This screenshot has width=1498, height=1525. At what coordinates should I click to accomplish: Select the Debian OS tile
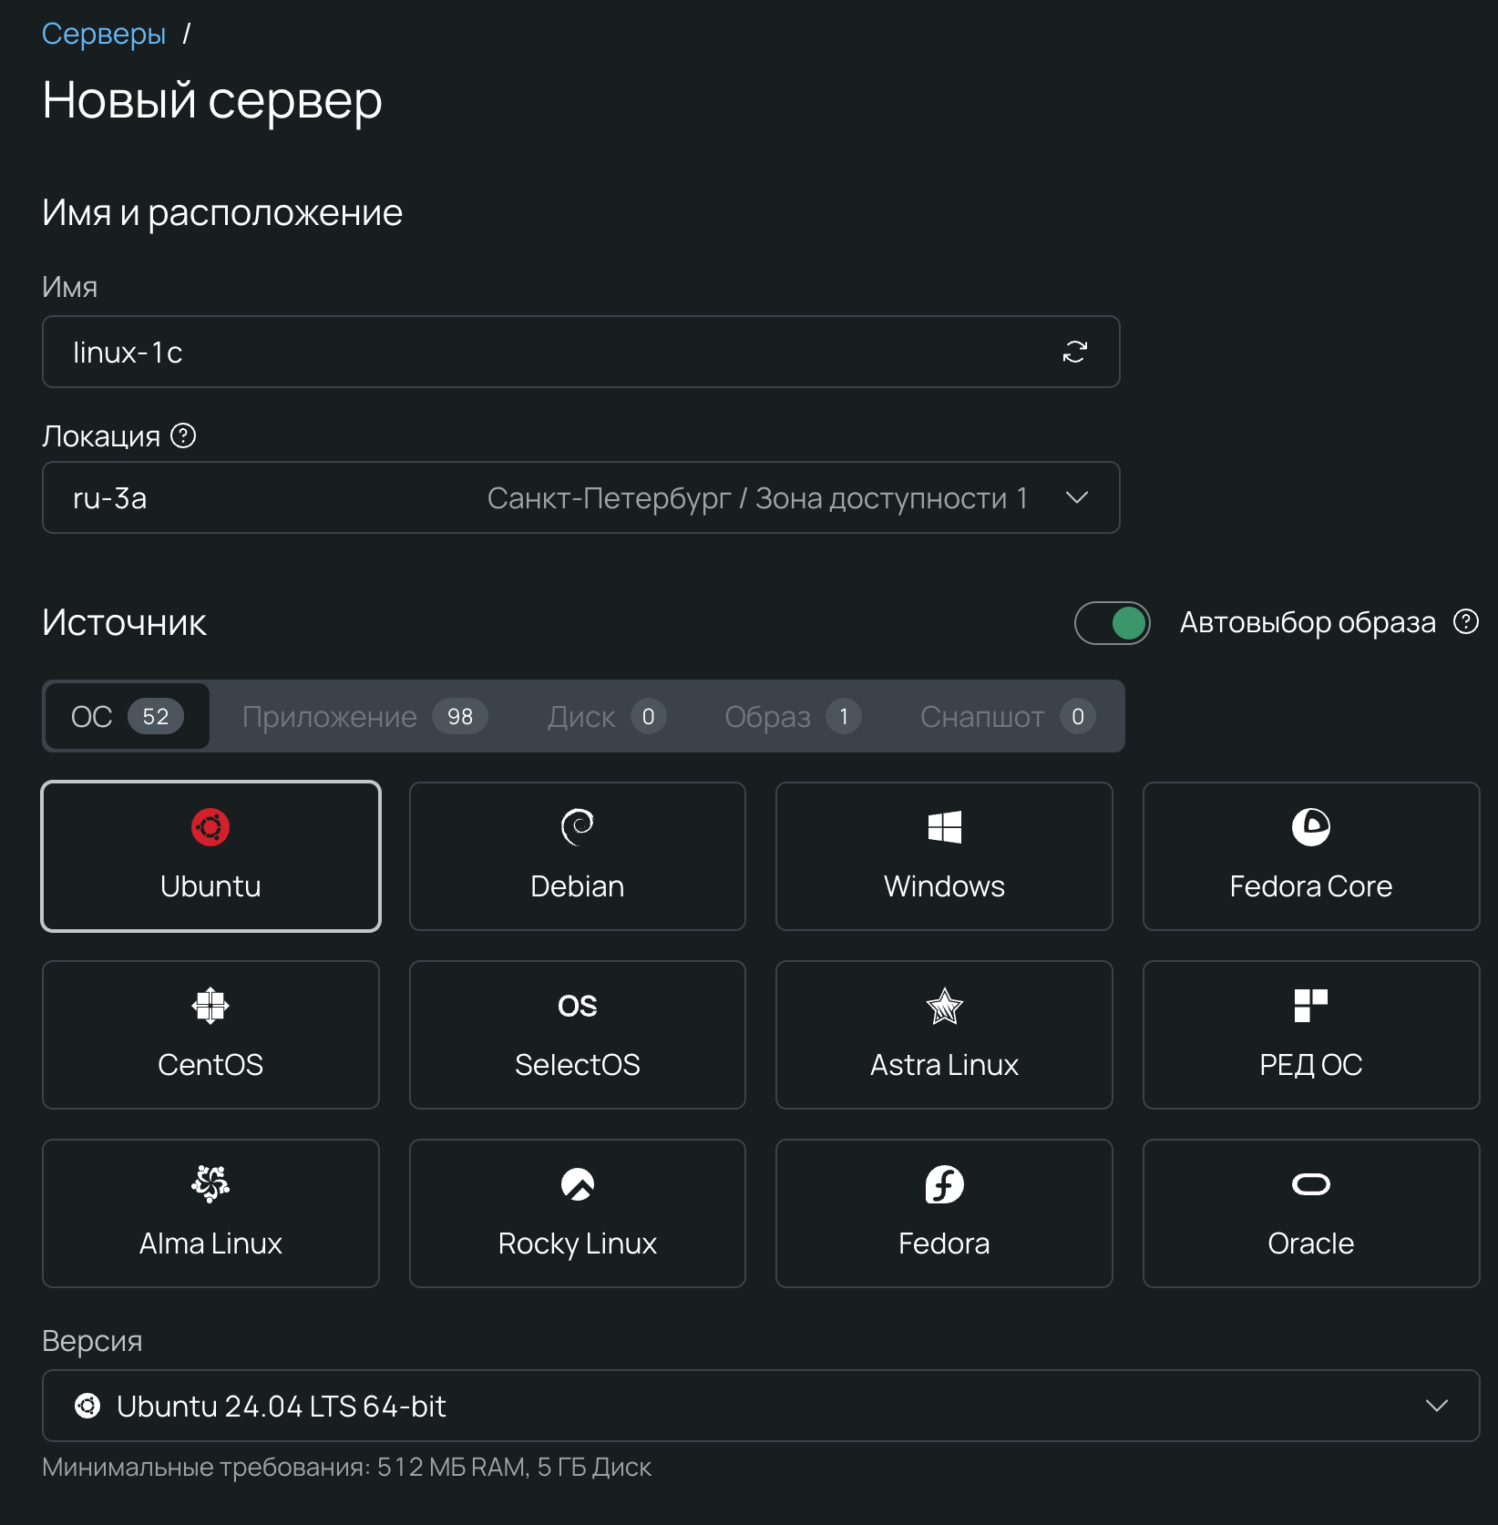pos(577,856)
